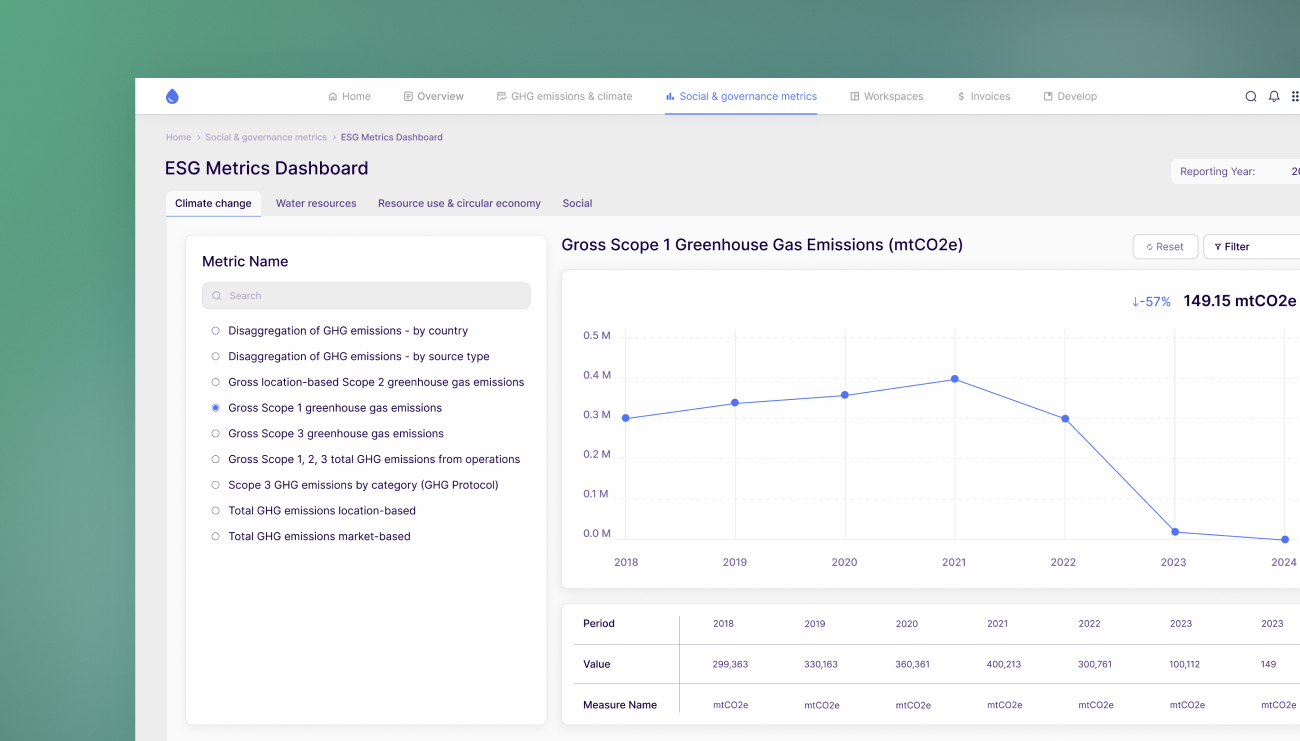Select Disaggregation of GHG emissions - by source type
Image resolution: width=1300 pixels, height=741 pixels.
click(x=350, y=356)
